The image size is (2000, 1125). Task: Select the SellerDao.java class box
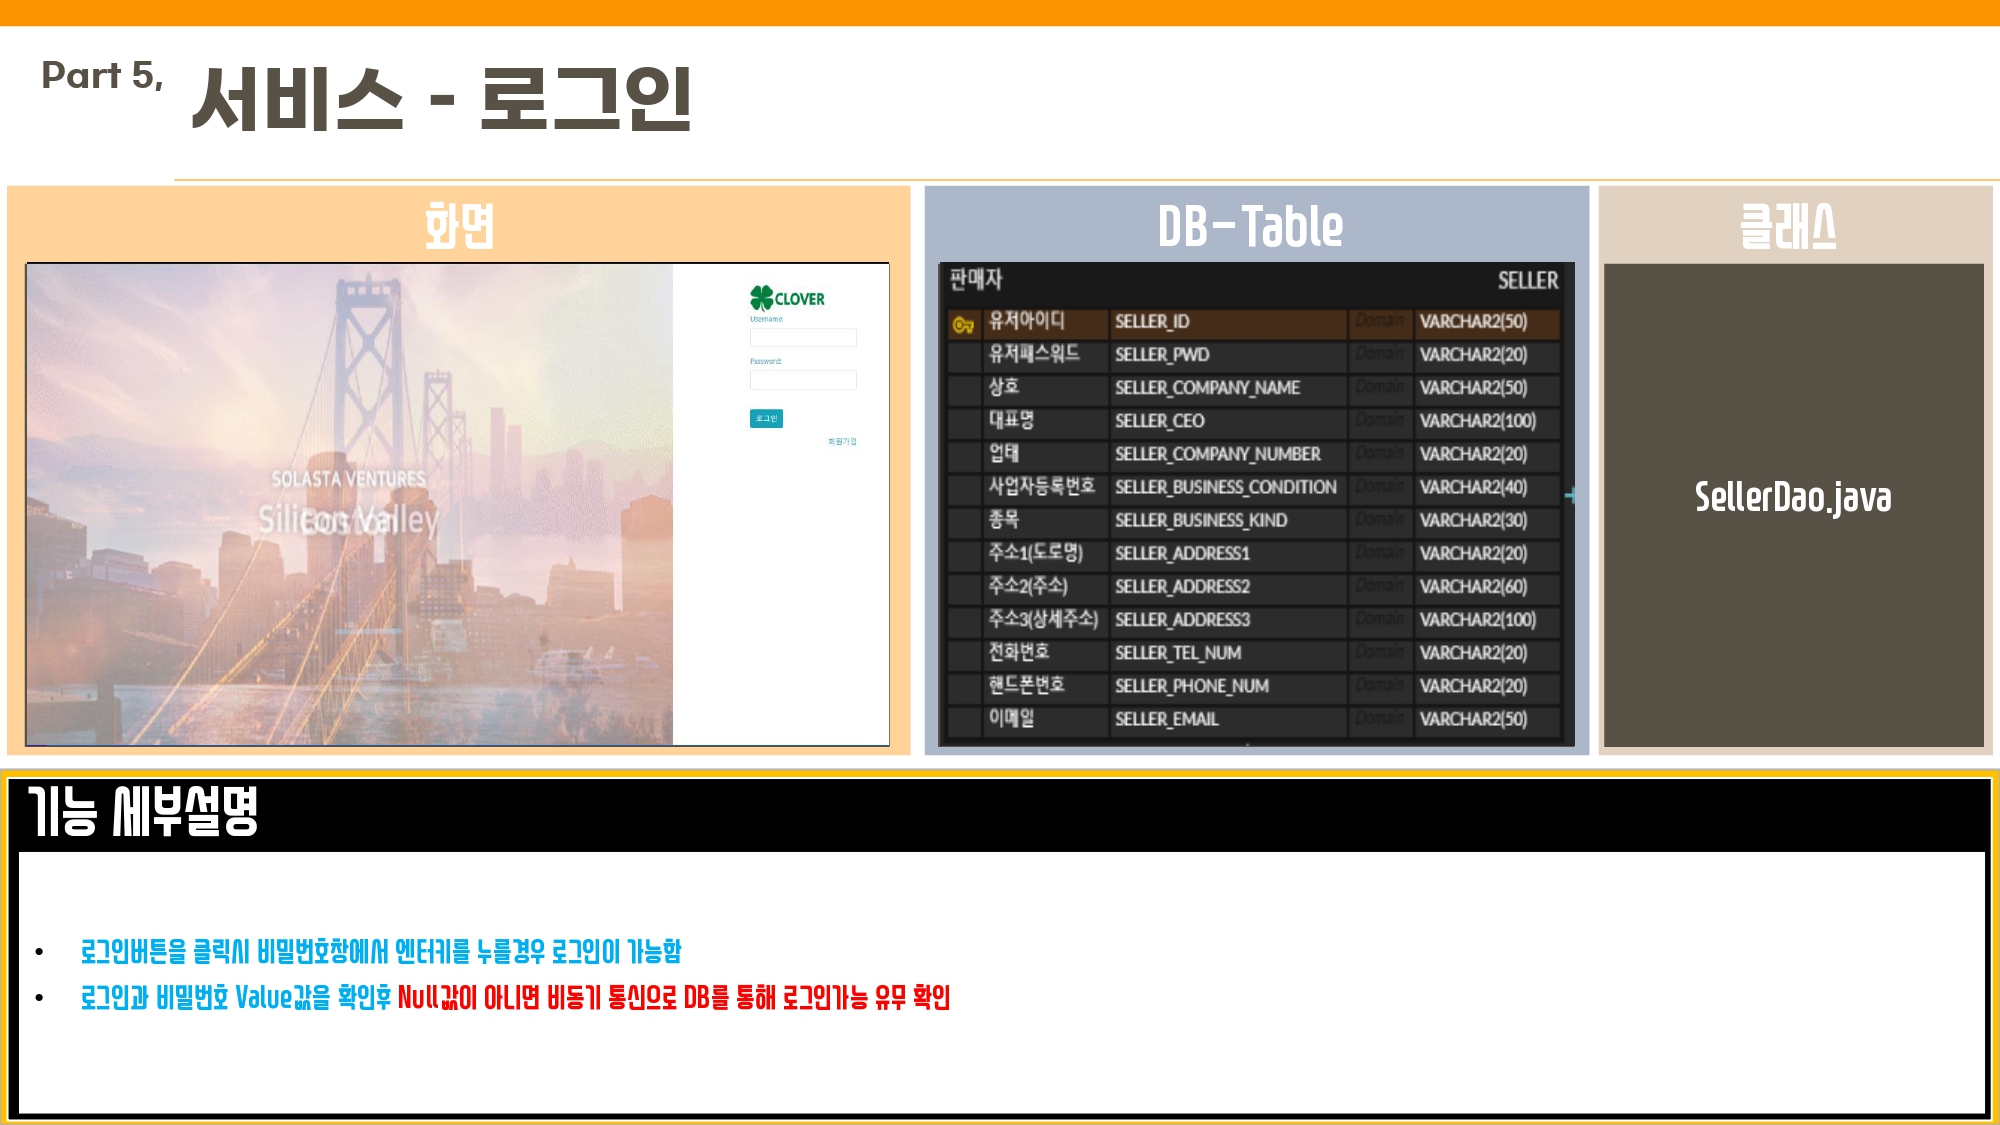[1792, 497]
